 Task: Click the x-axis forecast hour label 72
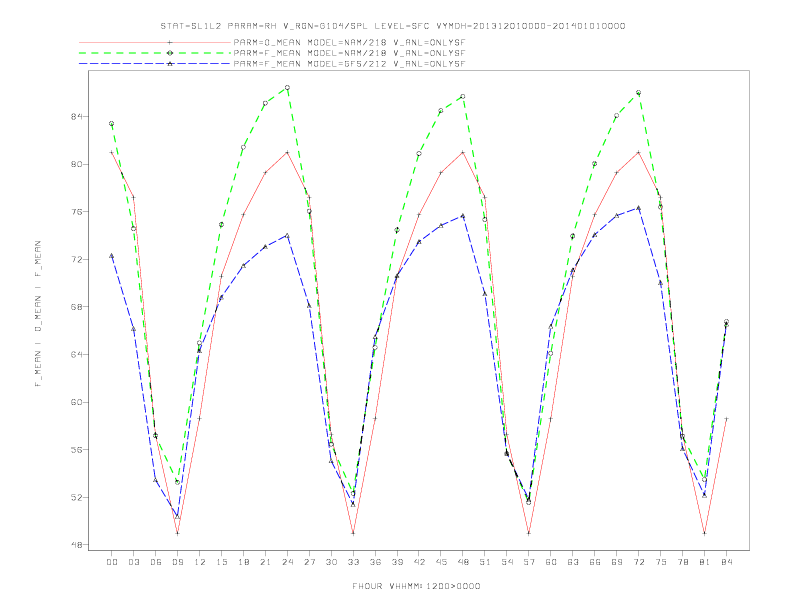(x=638, y=562)
